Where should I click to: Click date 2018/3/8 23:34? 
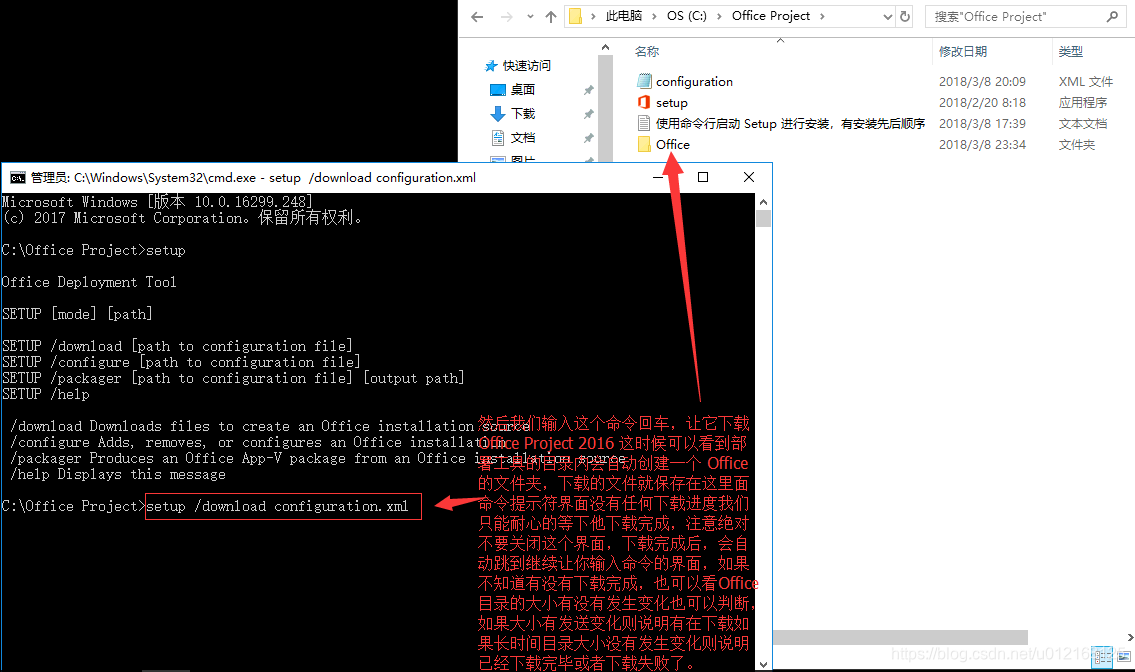tap(982, 145)
